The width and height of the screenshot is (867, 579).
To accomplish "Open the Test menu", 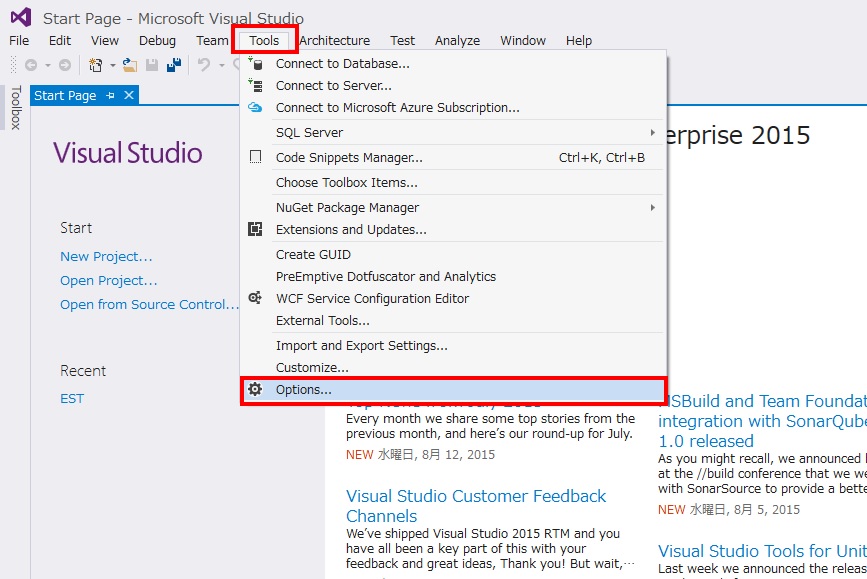I will point(402,40).
